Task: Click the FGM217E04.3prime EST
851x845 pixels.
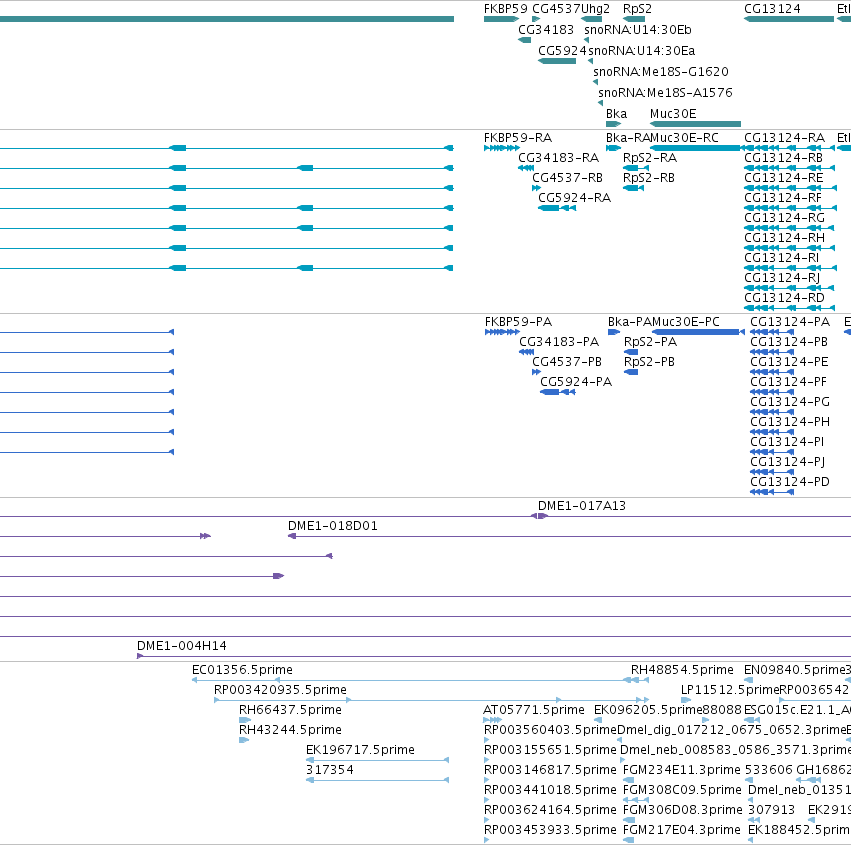Action: 628,840
